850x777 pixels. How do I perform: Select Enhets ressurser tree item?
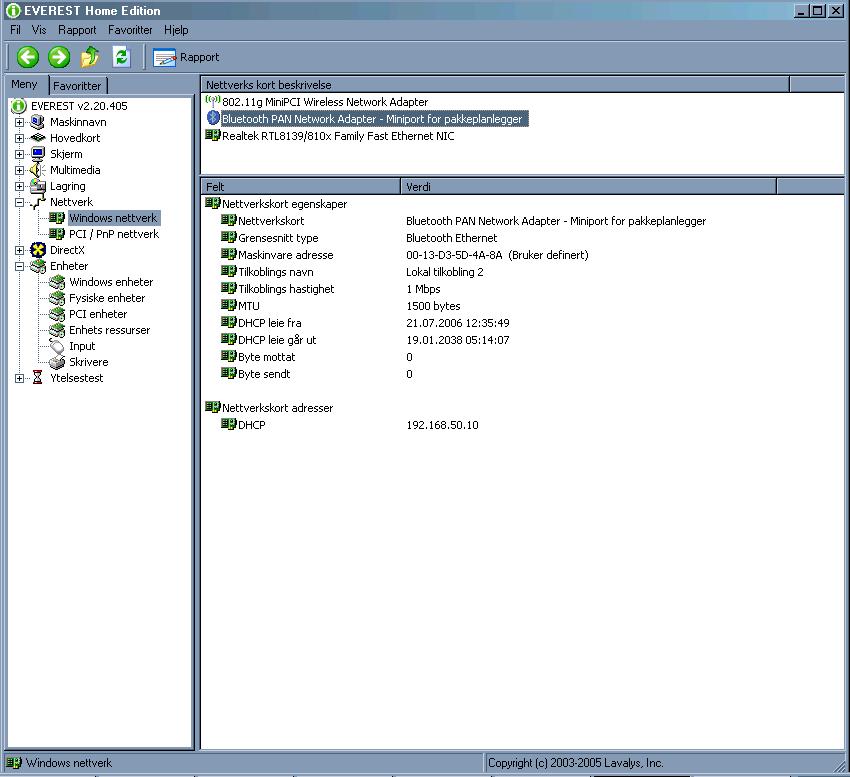pos(110,330)
